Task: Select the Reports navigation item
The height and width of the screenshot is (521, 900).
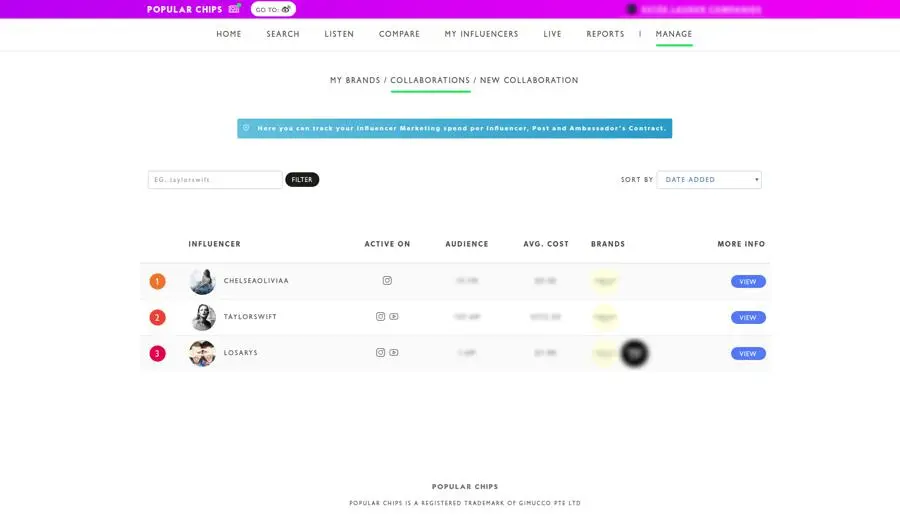Action: 605,34
